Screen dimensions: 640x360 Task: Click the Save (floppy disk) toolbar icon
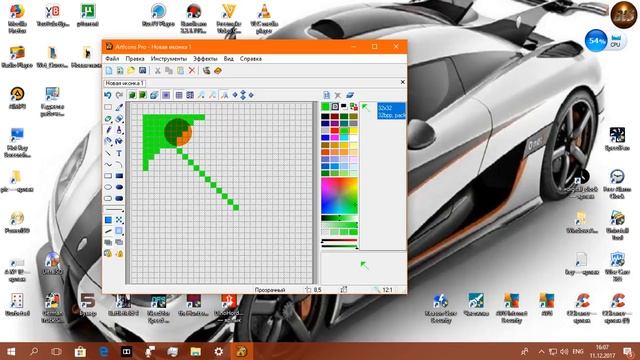pos(142,71)
